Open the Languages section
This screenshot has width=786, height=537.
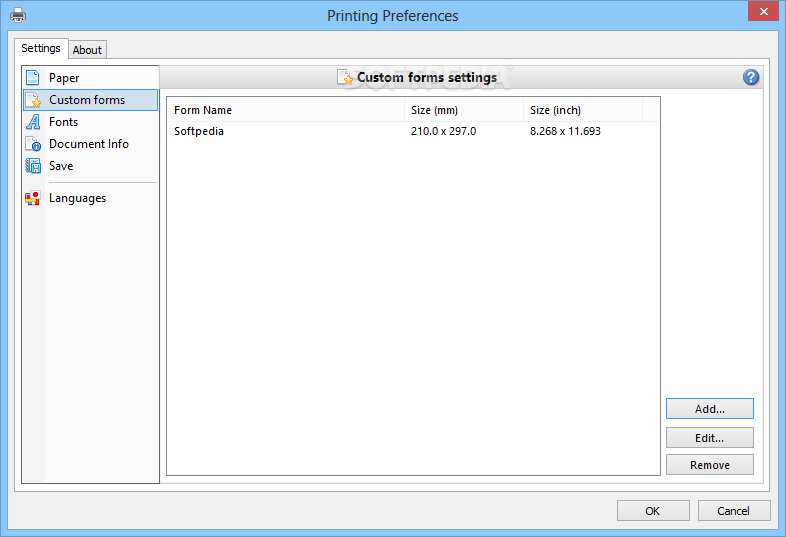click(90, 198)
